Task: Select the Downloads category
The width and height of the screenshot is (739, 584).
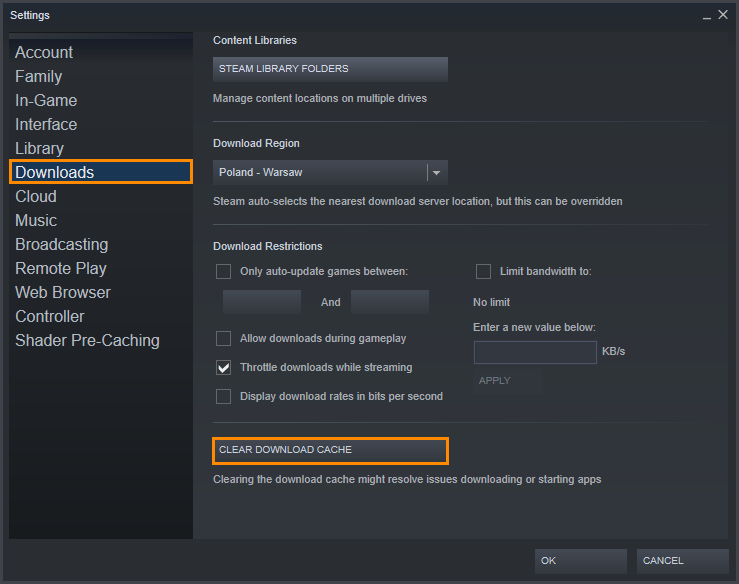Action: point(101,172)
